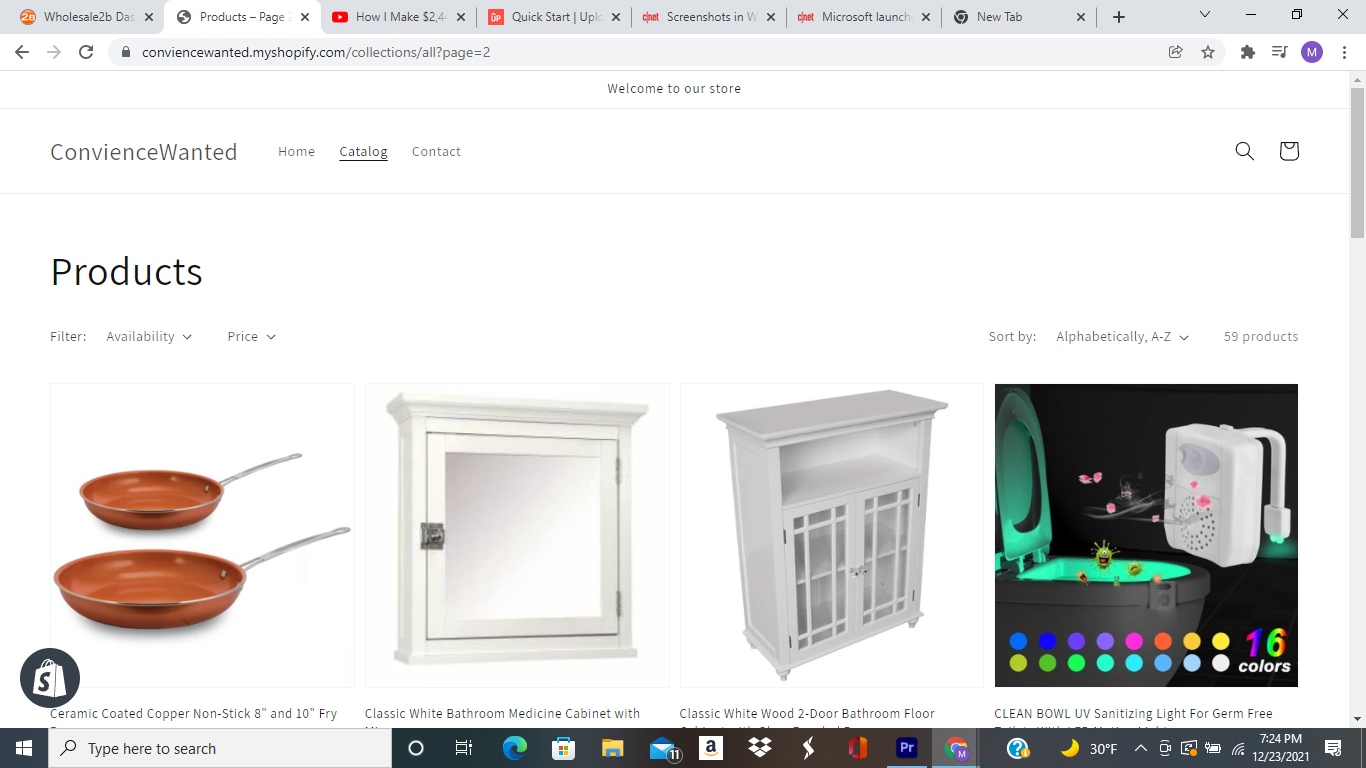Open the Chrome extensions puzzle icon

click(1247, 52)
